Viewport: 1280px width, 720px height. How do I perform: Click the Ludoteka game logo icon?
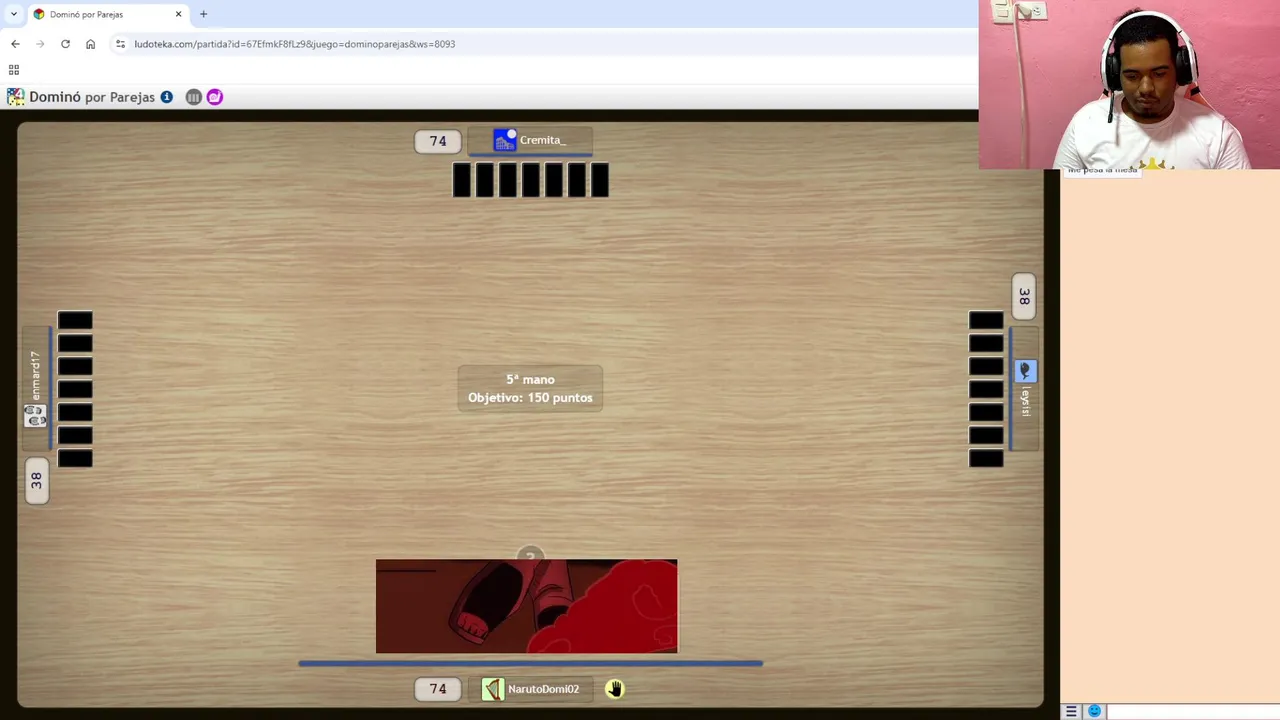tap(15, 97)
